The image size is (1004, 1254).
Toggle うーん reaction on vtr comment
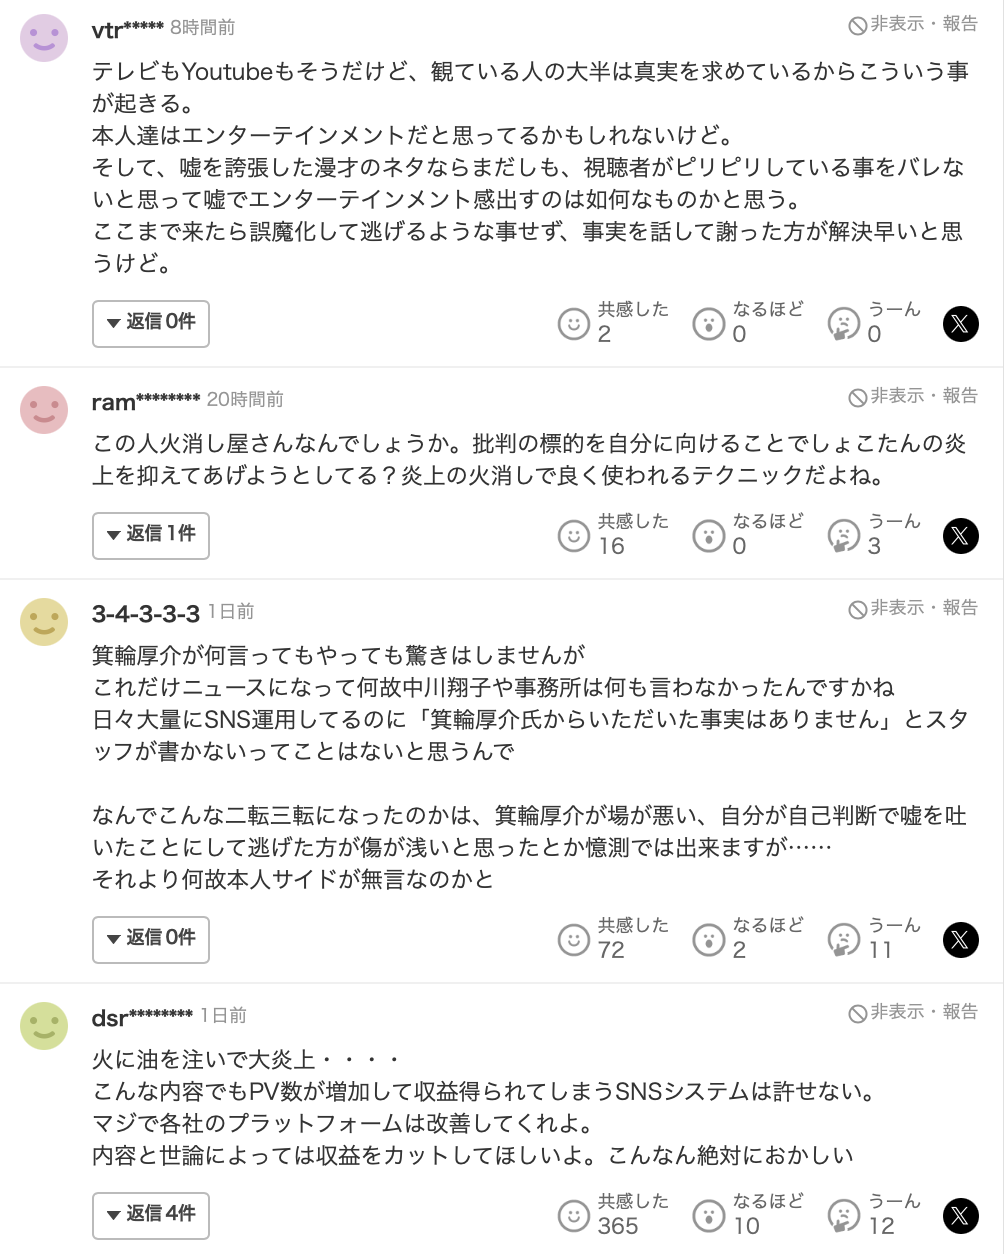click(874, 324)
